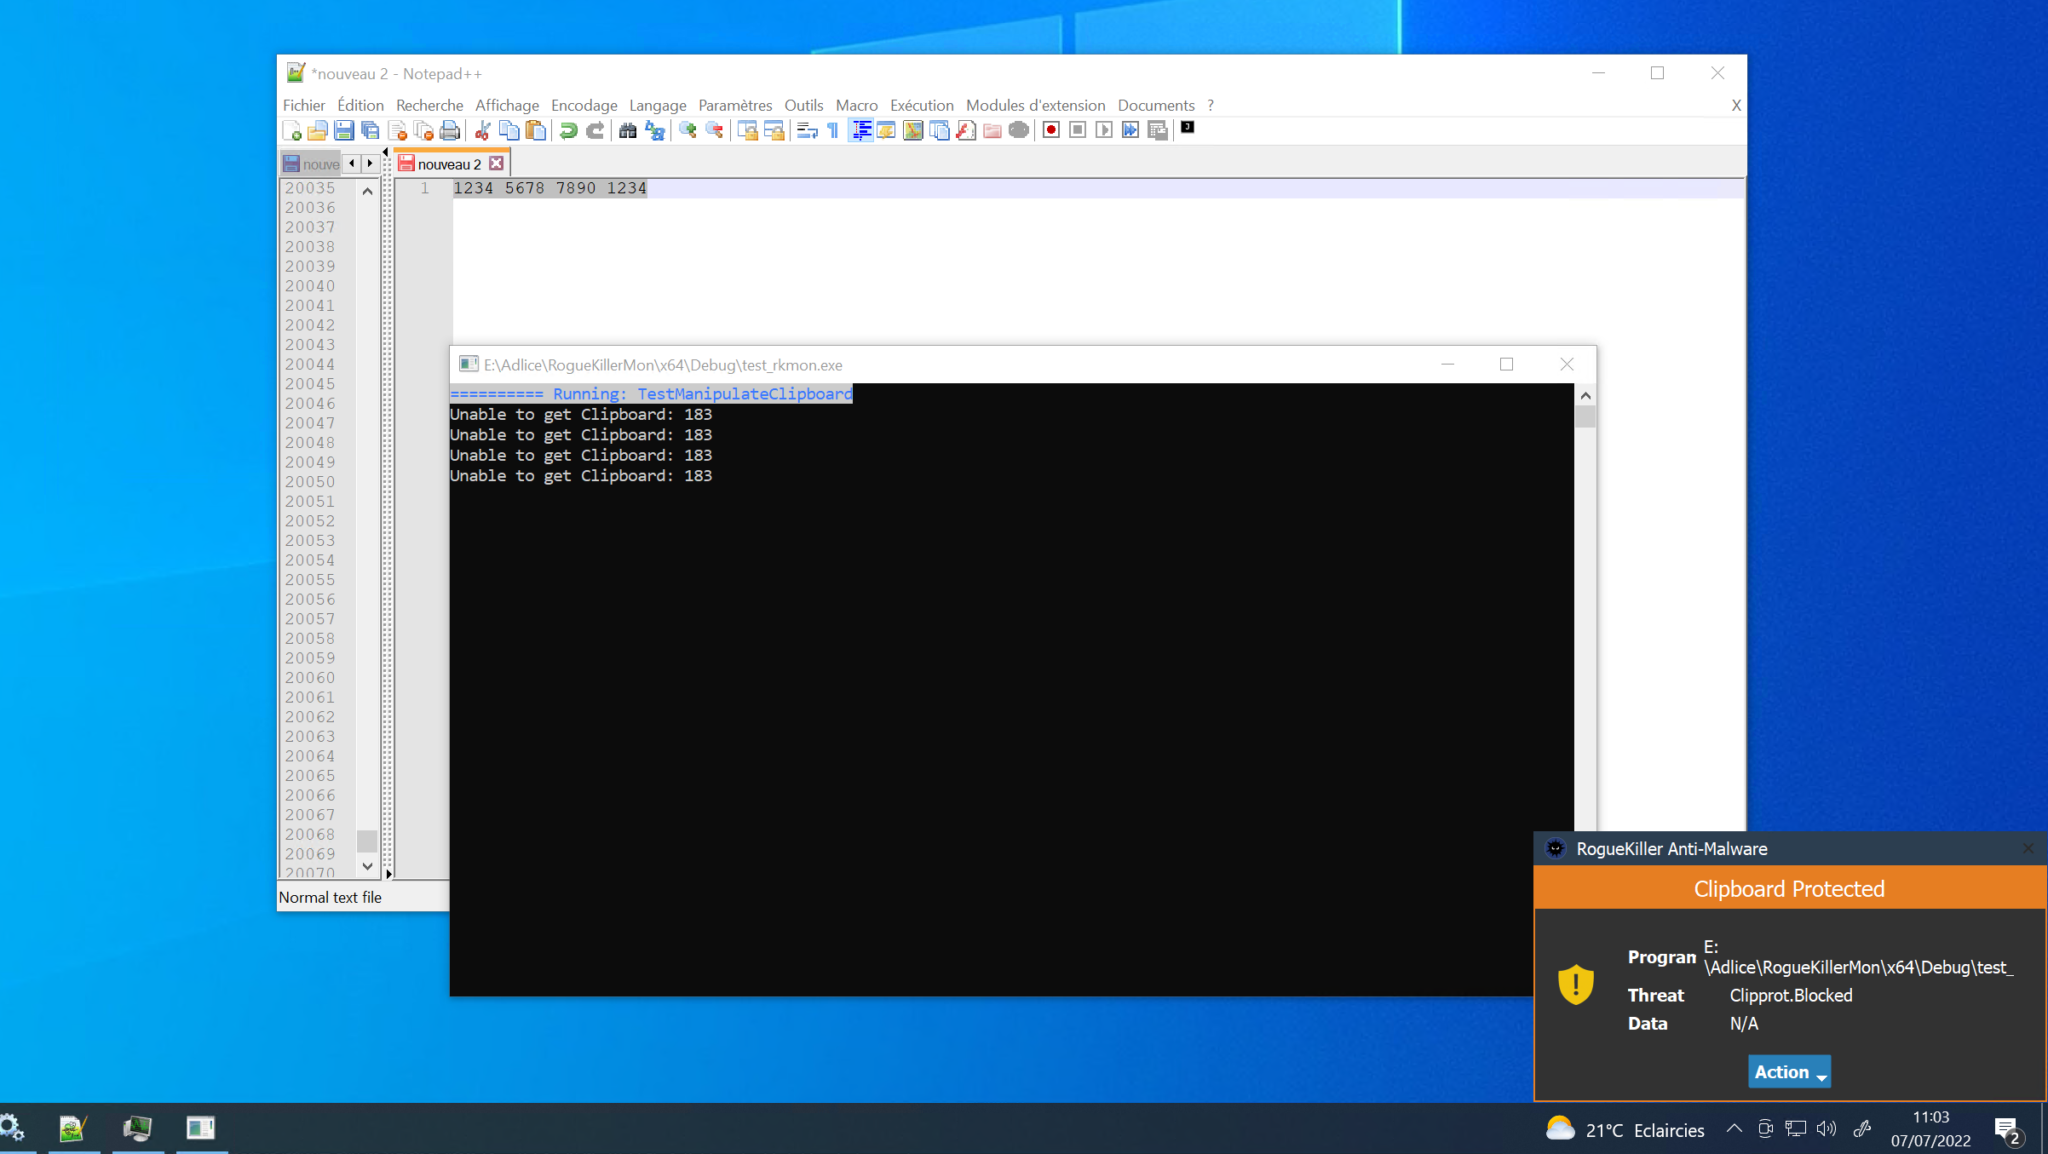Click the Cut scissors icon
The width and height of the screenshot is (2048, 1154).
(x=482, y=130)
